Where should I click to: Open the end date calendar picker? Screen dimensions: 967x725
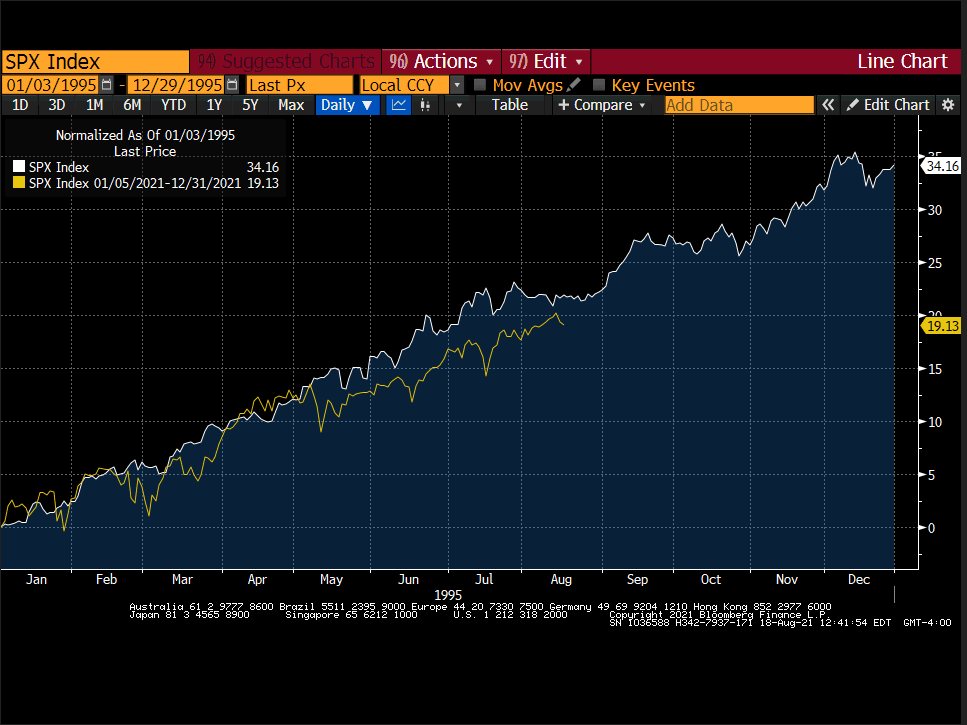click(x=233, y=85)
